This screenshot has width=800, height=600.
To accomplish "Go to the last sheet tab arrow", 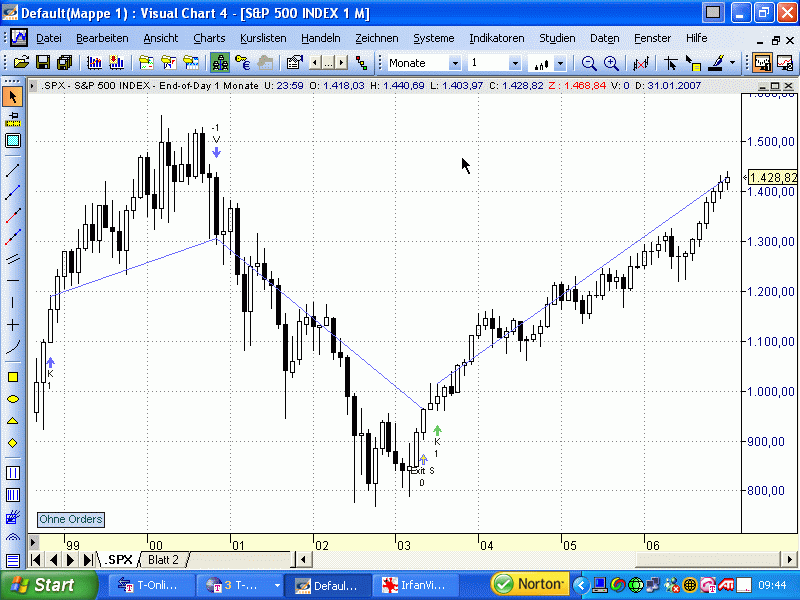I will point(88,560).
